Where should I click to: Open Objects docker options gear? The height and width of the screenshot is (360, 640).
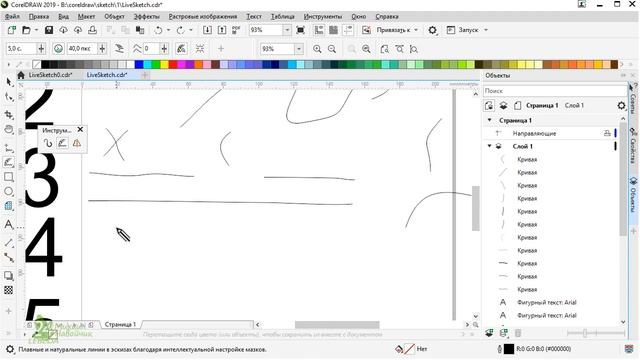[621, 106]
